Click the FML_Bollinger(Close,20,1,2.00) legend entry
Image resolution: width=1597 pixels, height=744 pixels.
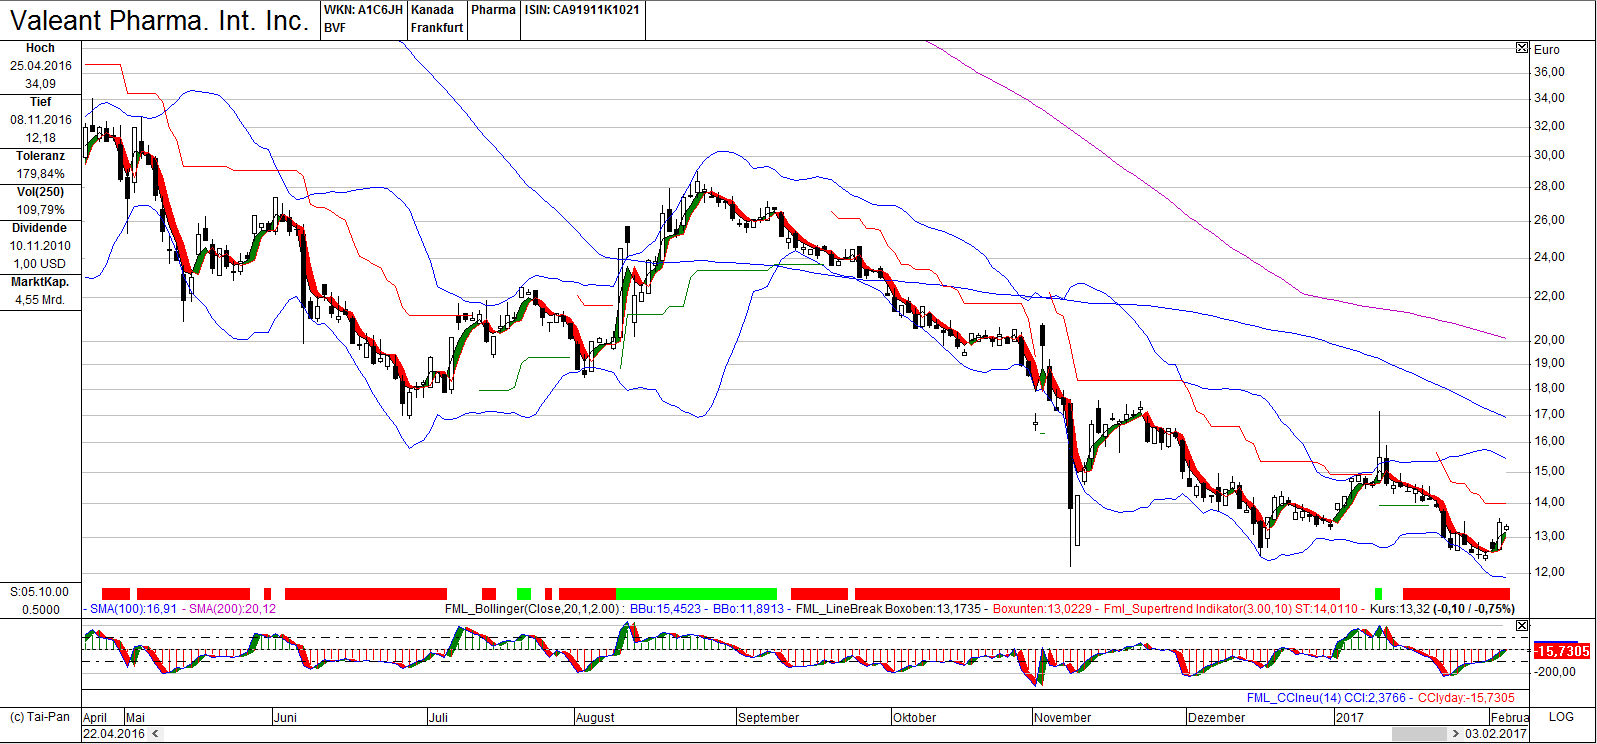point(535,609)
